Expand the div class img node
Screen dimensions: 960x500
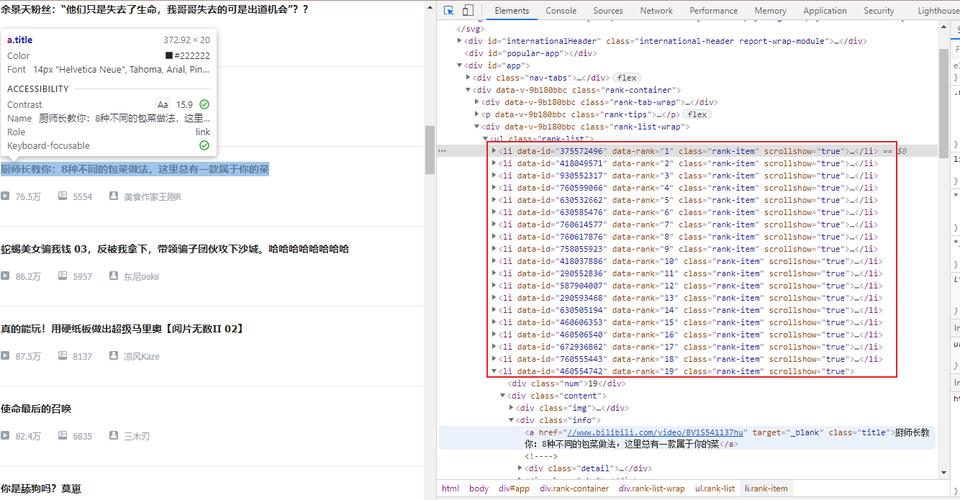coord(511,408)
